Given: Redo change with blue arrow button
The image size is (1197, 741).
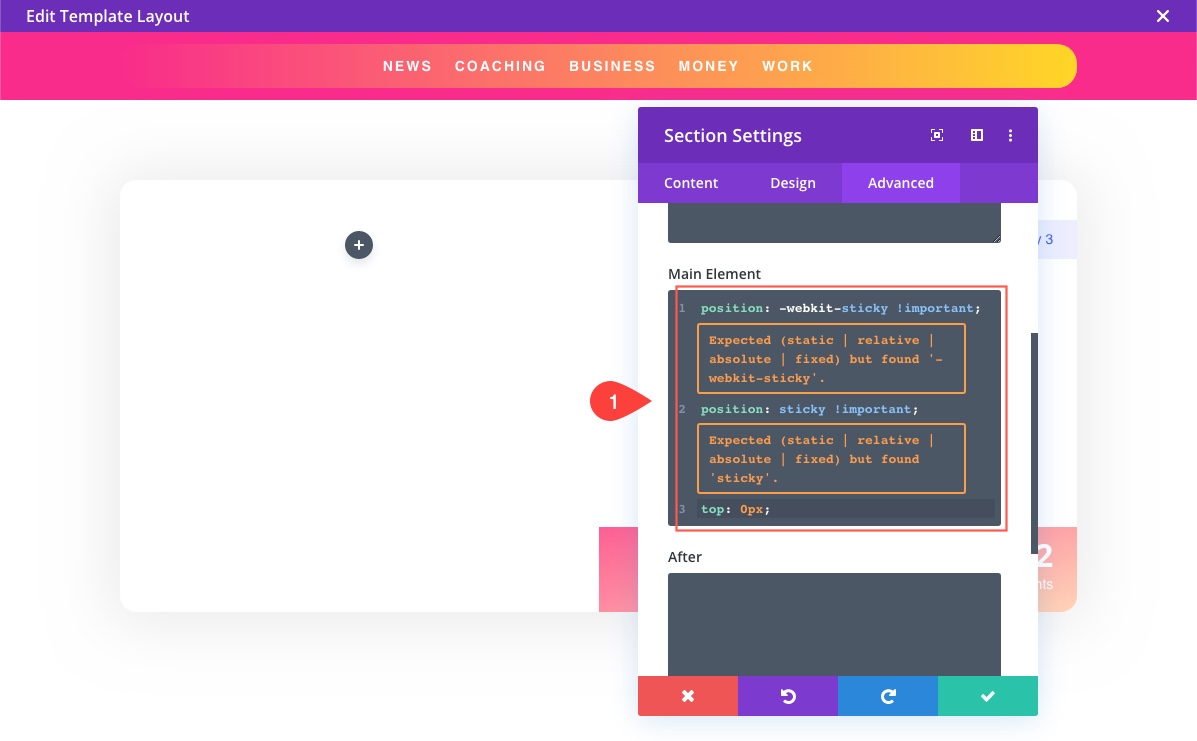Looking at the screenshot, I should tap(888, 696).
